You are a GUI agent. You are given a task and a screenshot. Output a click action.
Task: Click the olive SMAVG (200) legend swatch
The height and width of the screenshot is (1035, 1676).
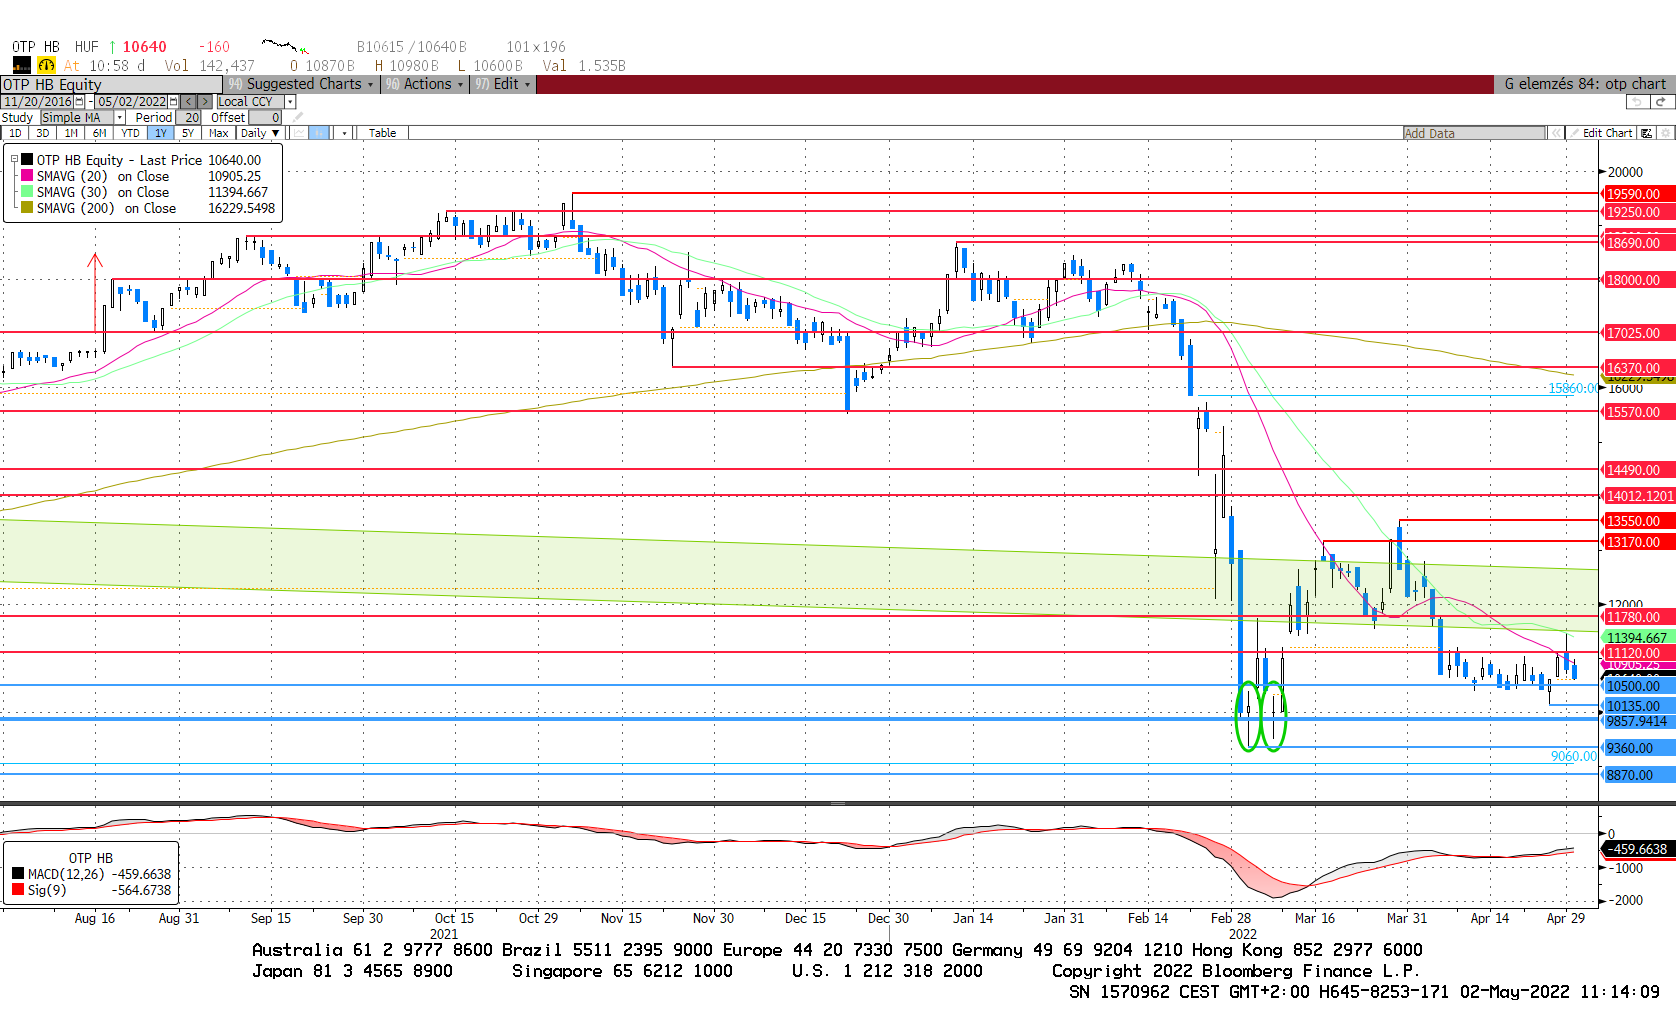click(x=27, y=207)
